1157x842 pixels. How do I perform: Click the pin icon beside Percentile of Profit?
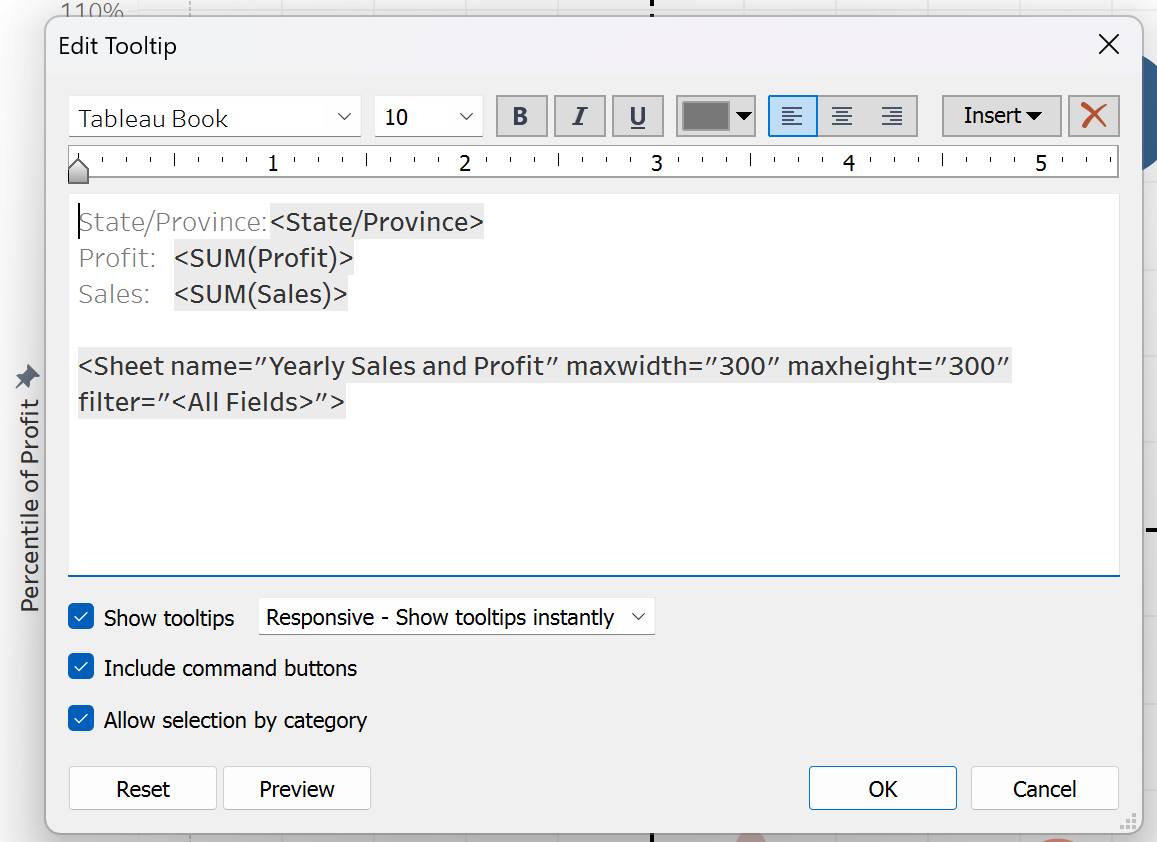click(27, 377)
